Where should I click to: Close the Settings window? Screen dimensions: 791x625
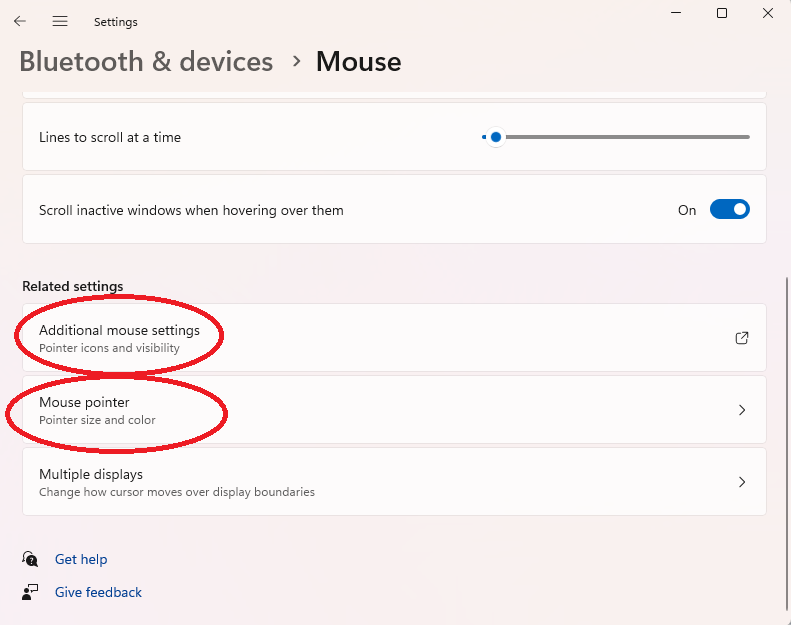tap(767, 13)
